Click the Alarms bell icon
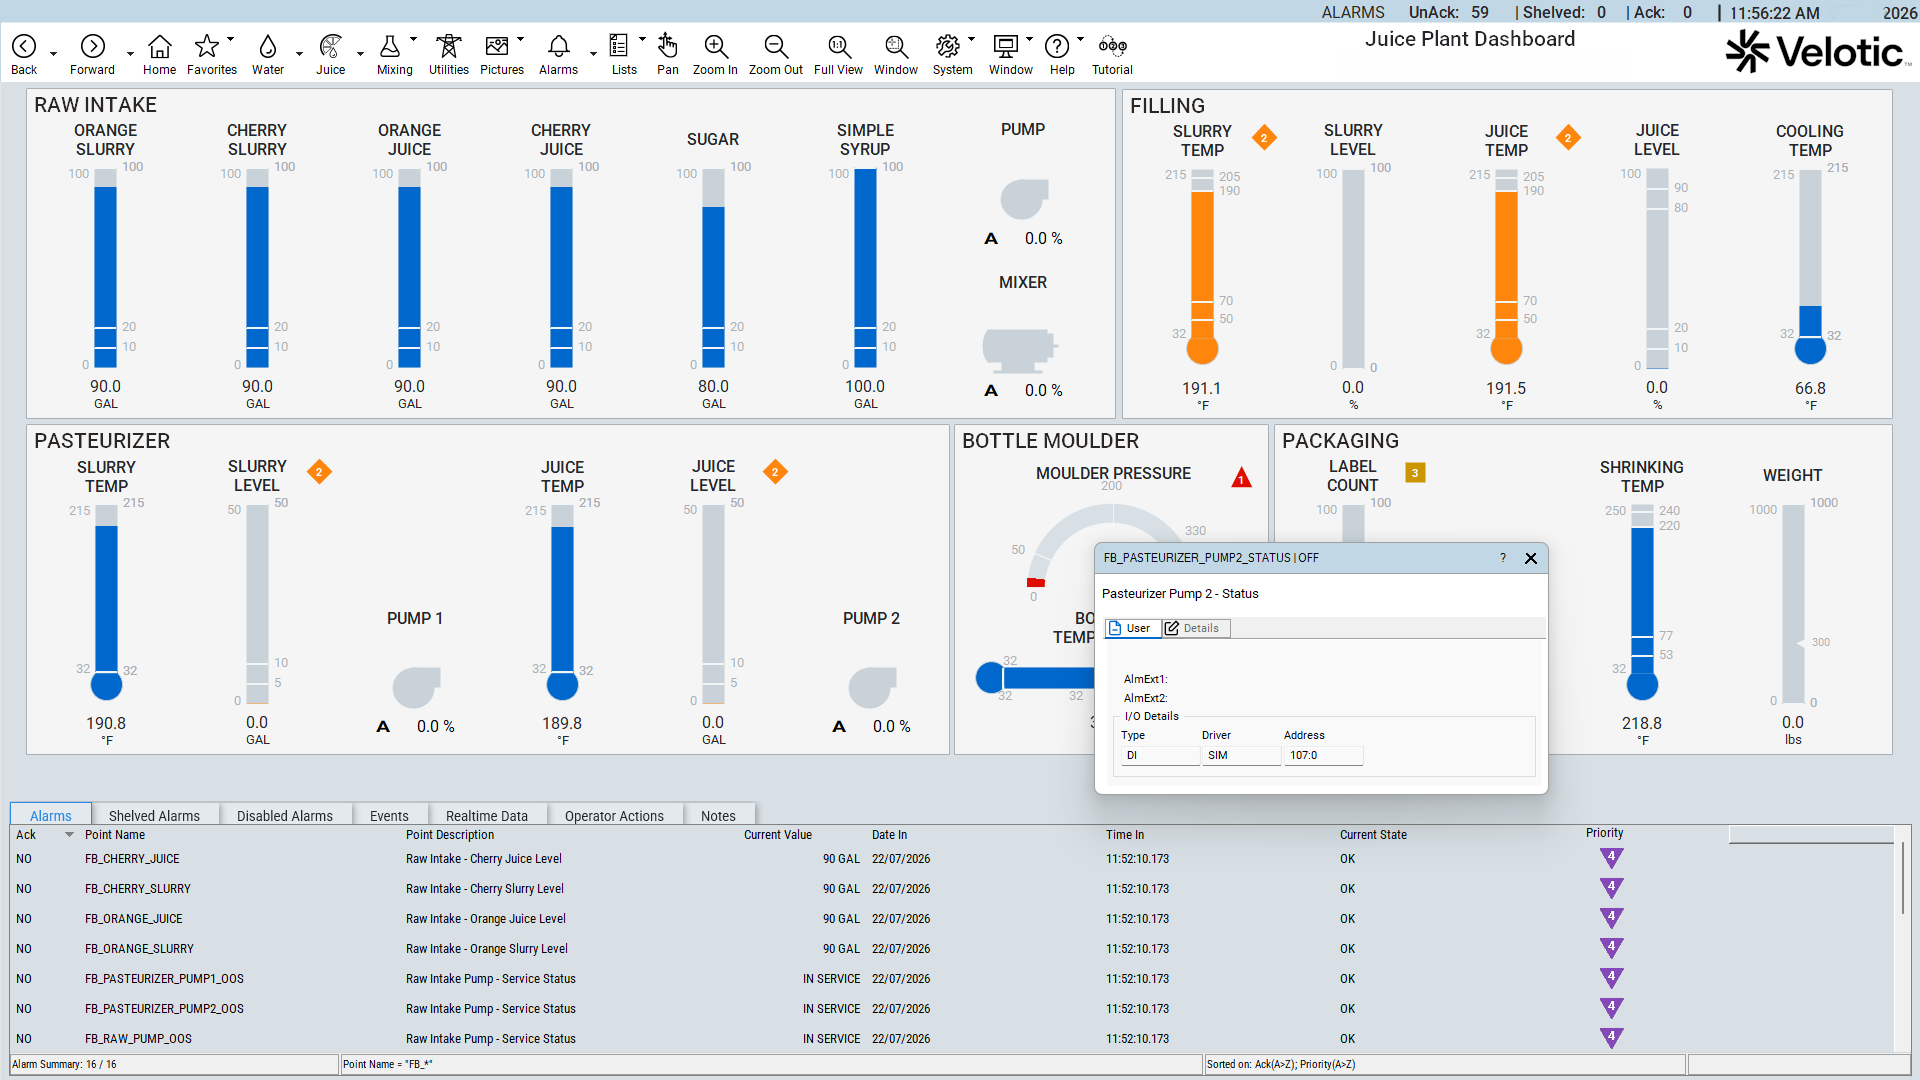Screen dimensions: 1920x1080 (558, 47)
